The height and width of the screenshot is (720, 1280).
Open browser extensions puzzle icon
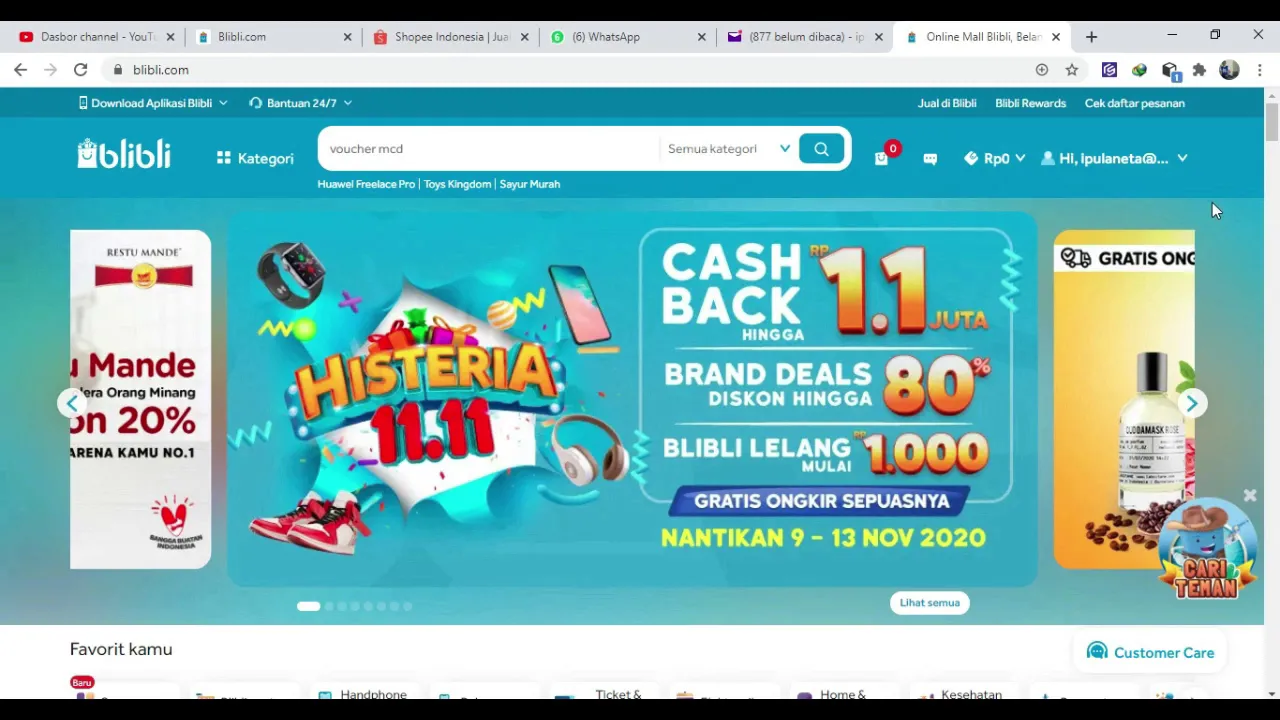(1199, 70)
